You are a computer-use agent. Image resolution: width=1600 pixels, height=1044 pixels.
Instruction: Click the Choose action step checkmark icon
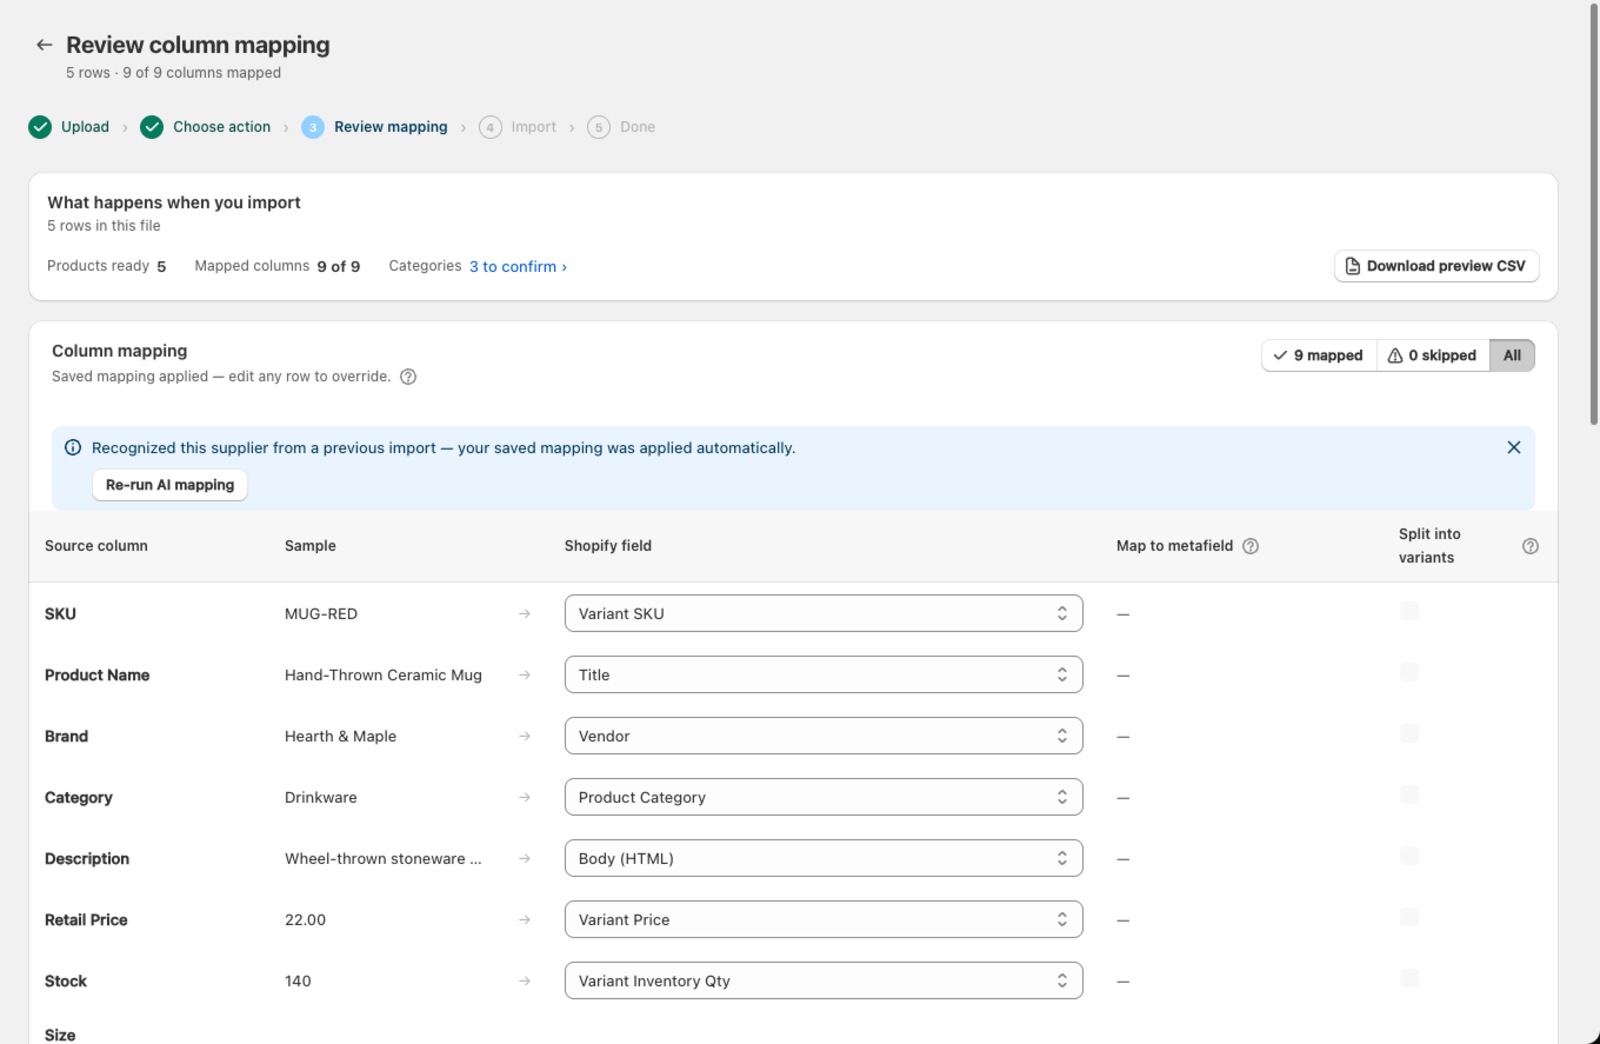point(152,127)
